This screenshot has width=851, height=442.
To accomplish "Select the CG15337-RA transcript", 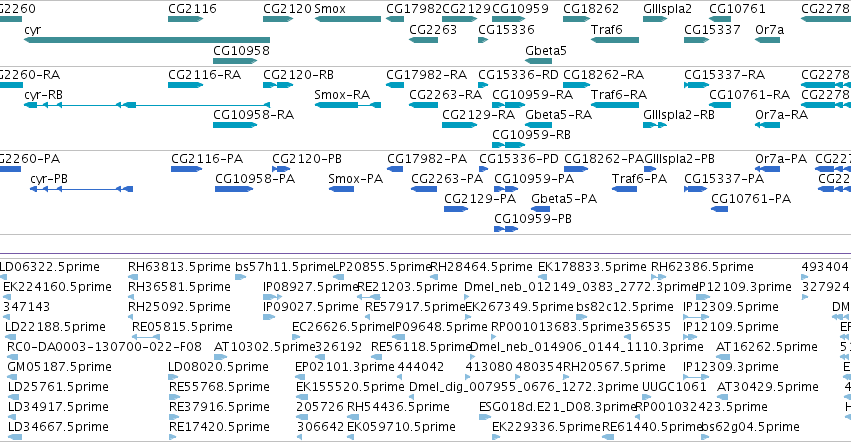I will [696, 85].
